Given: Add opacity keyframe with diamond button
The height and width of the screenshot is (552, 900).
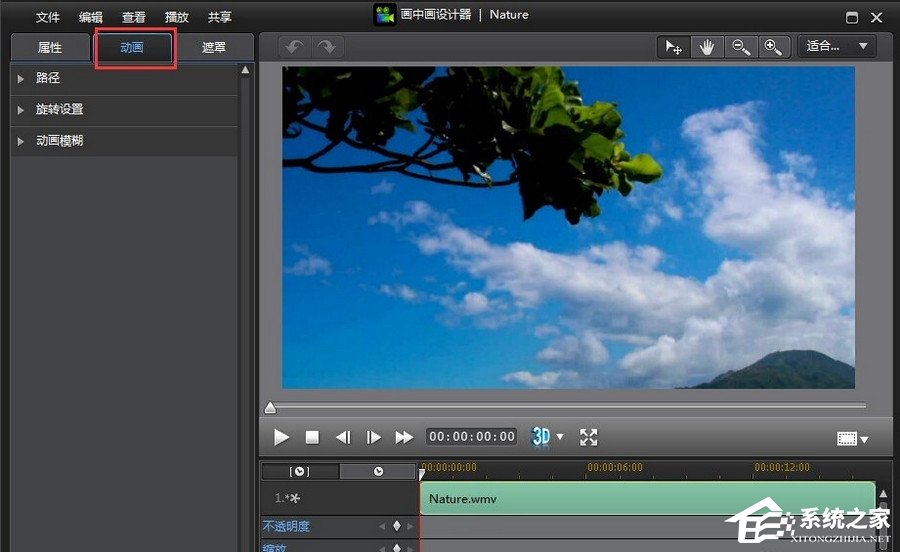Looking at the screenshot, I should 396,526.
